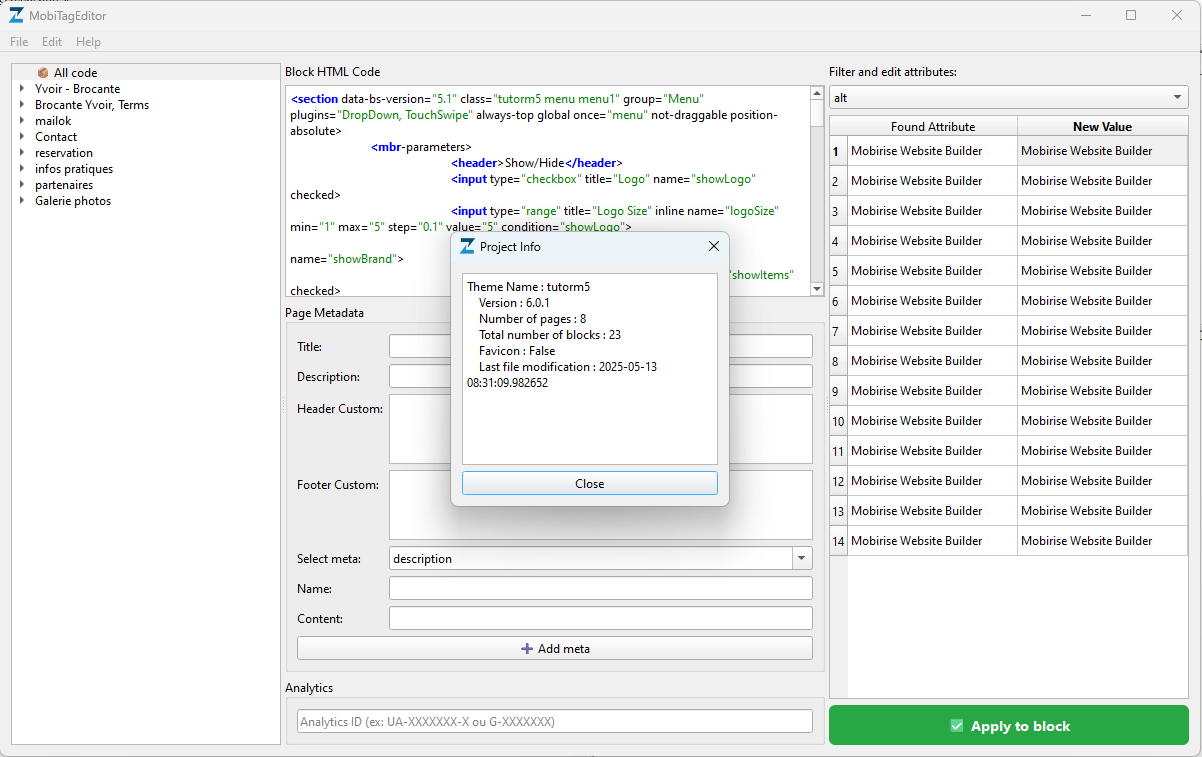Close the Project Info dialog with X

tap(714, 246)
